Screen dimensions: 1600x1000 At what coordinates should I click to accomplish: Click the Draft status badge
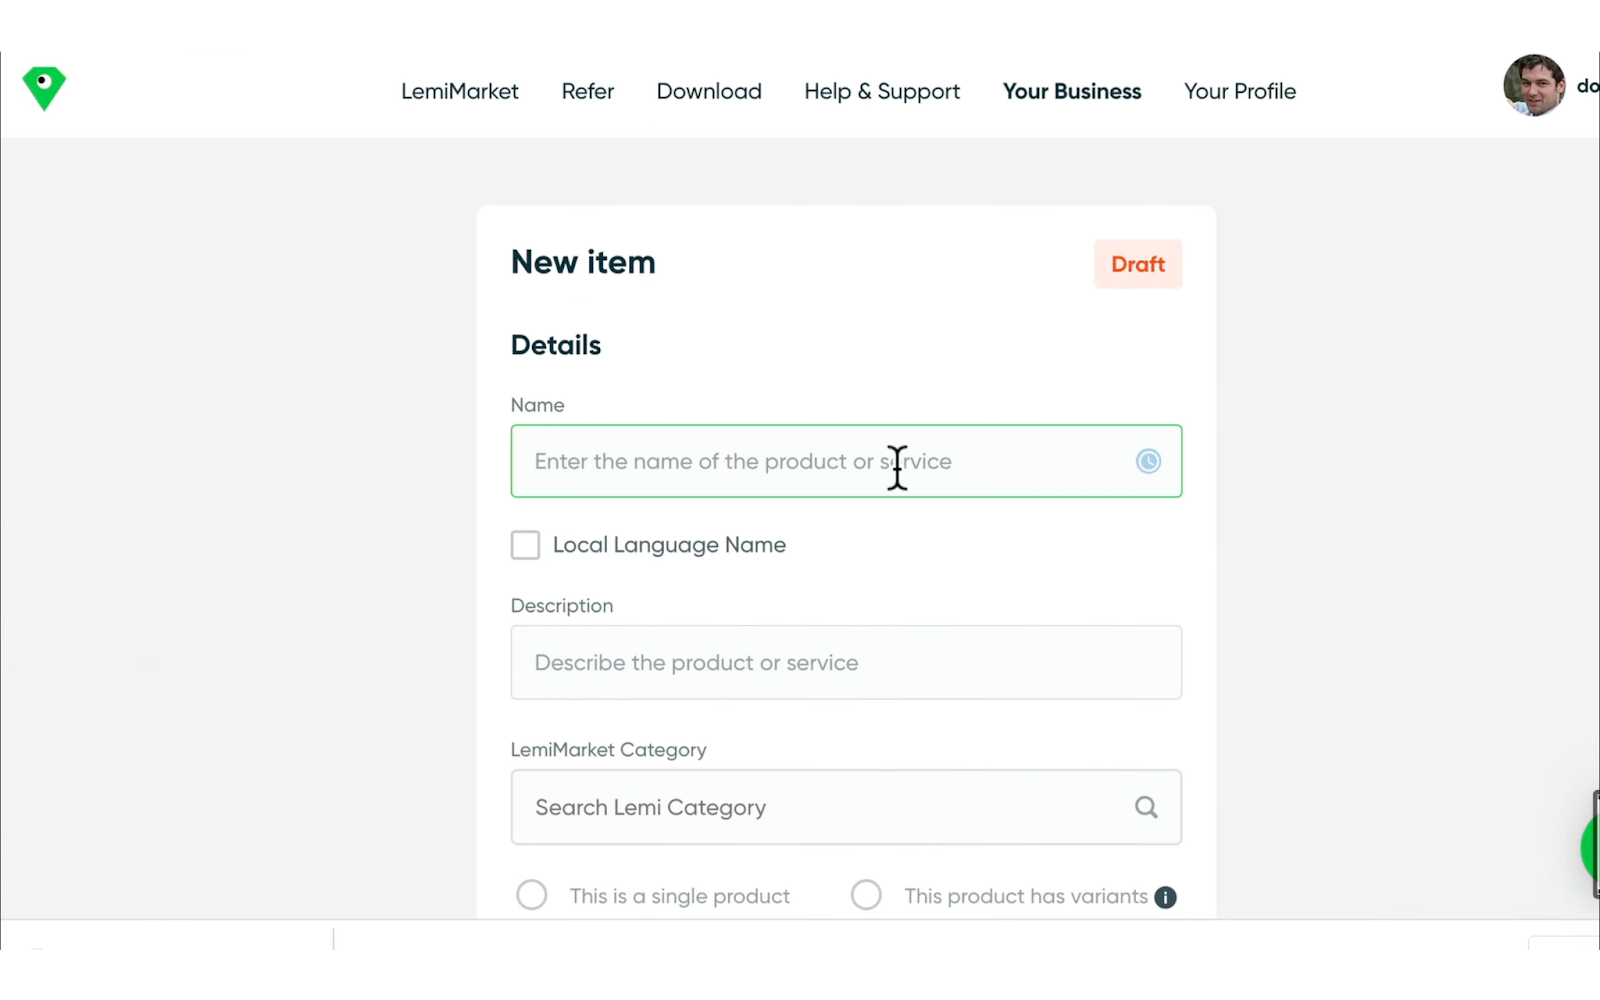pyautogui.click(x=1138, y=264)
